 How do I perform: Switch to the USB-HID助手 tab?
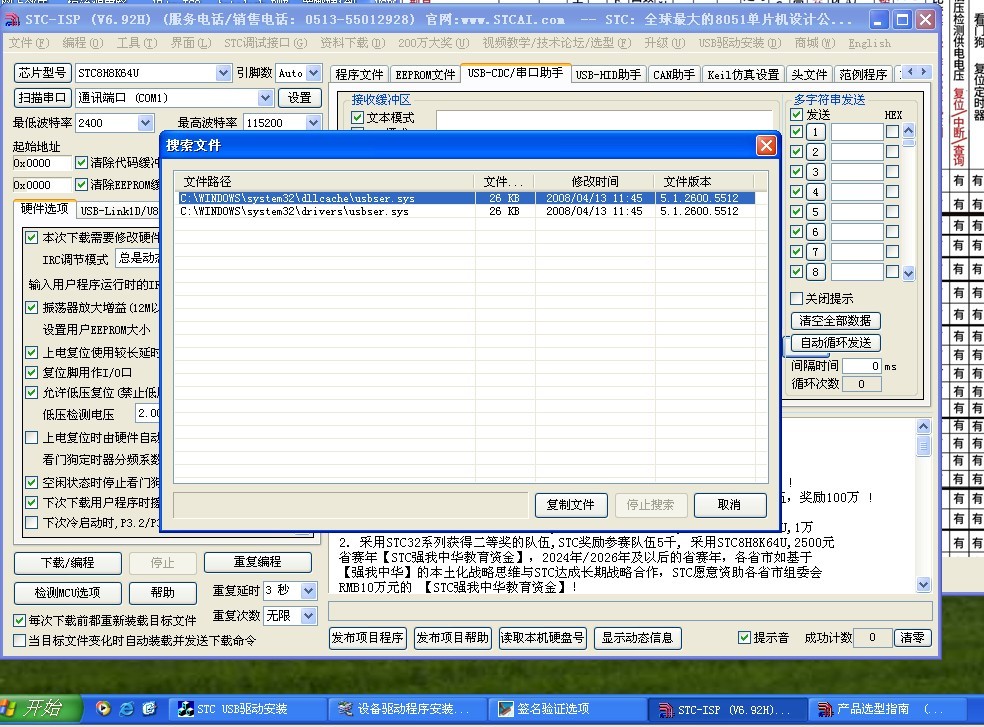coord(608,75)
